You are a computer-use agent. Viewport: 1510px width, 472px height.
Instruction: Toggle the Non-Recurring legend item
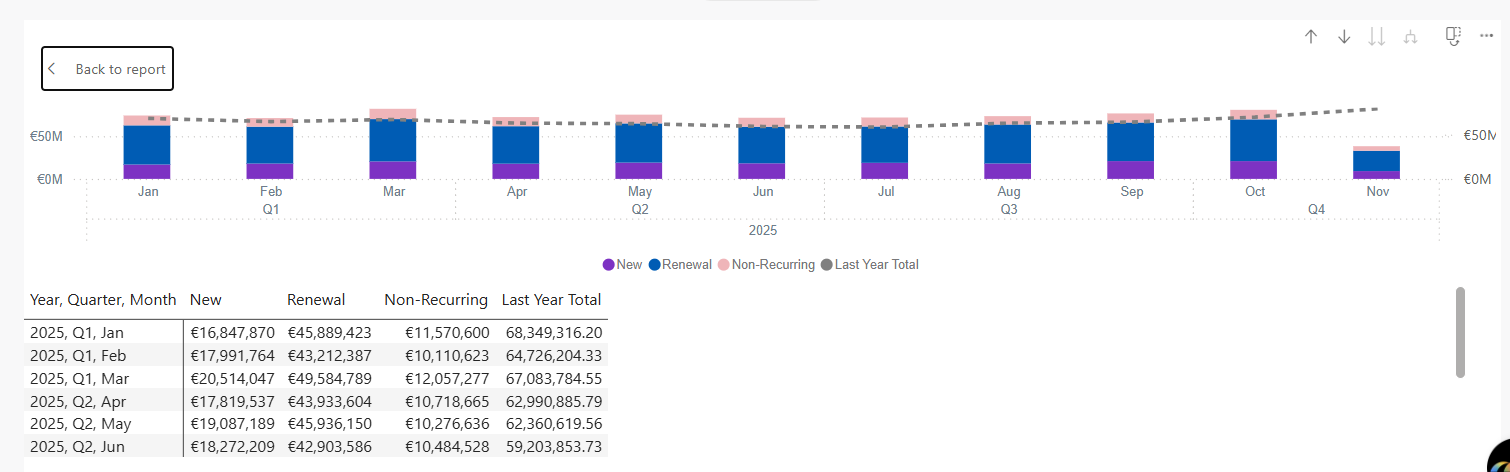tap(766, 265)
